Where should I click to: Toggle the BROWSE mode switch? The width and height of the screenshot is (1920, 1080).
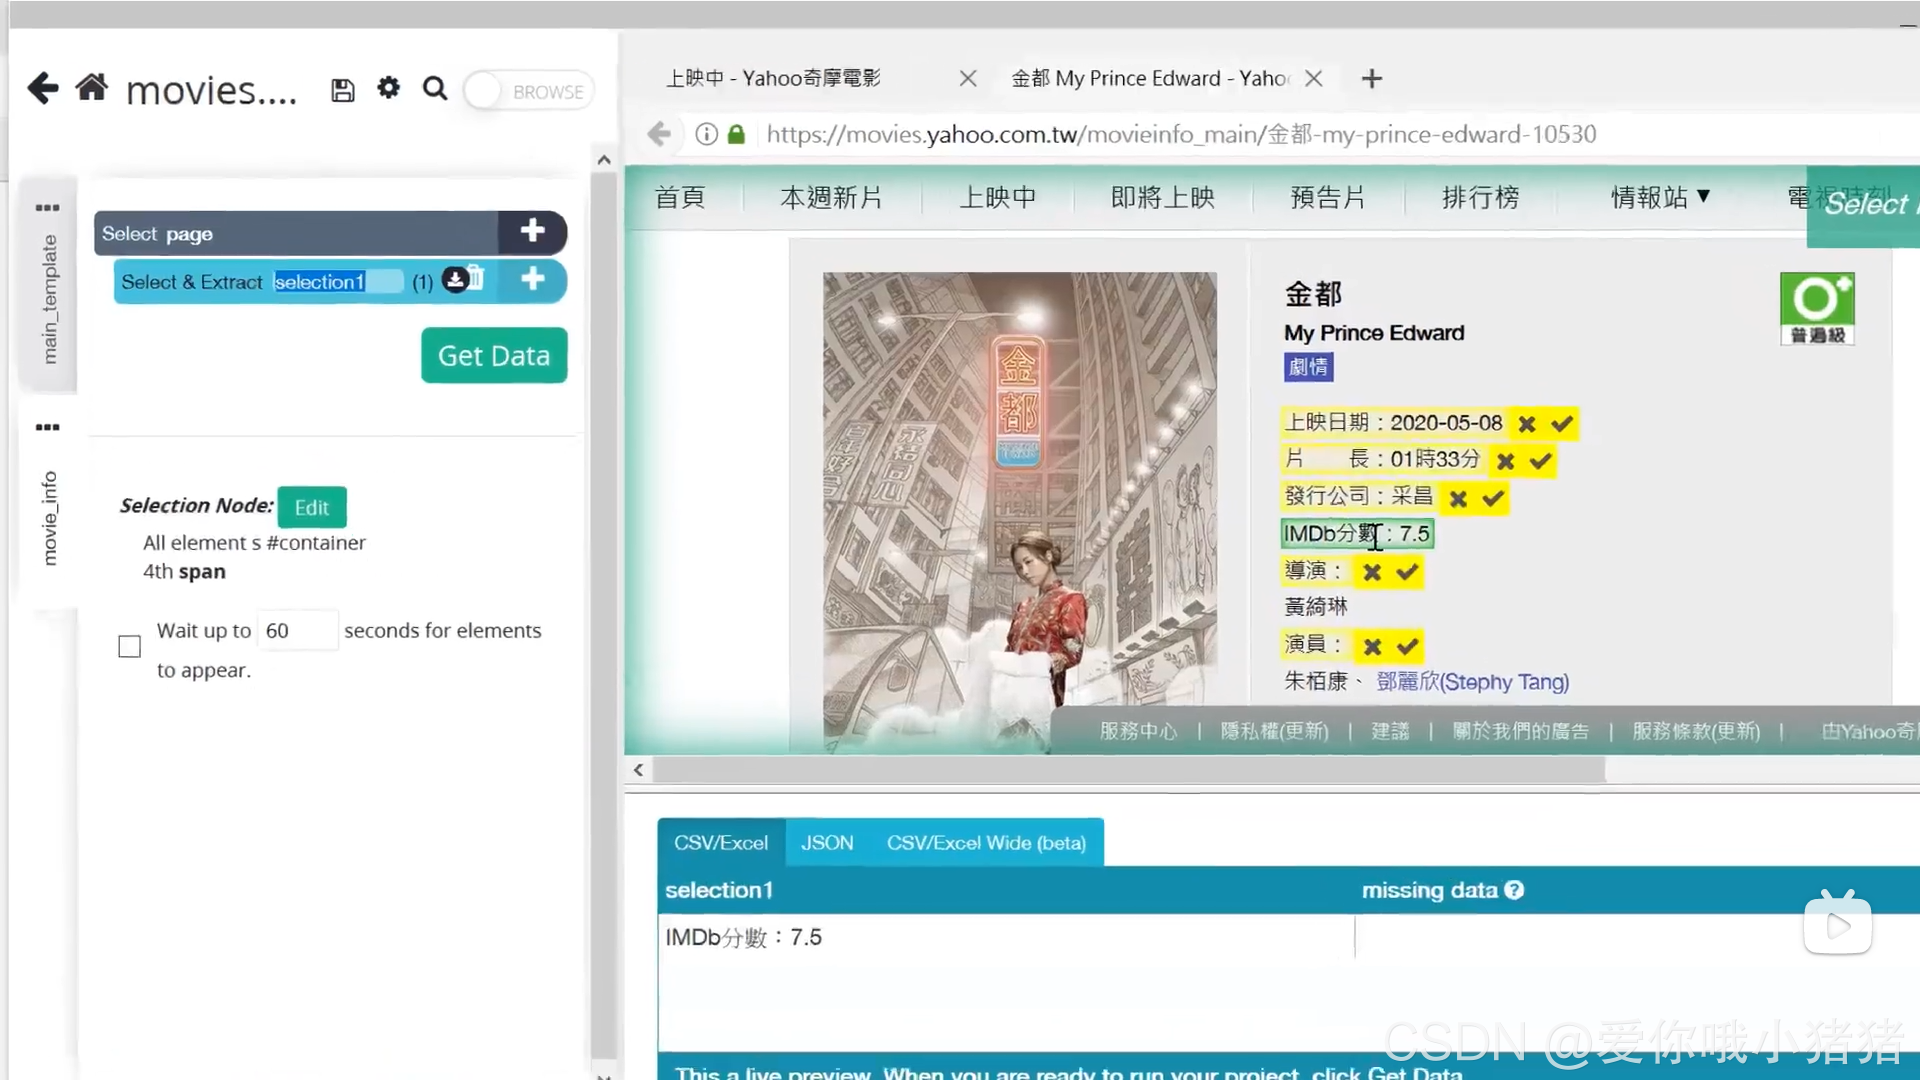pyautogui.click(x=529, y=91)
